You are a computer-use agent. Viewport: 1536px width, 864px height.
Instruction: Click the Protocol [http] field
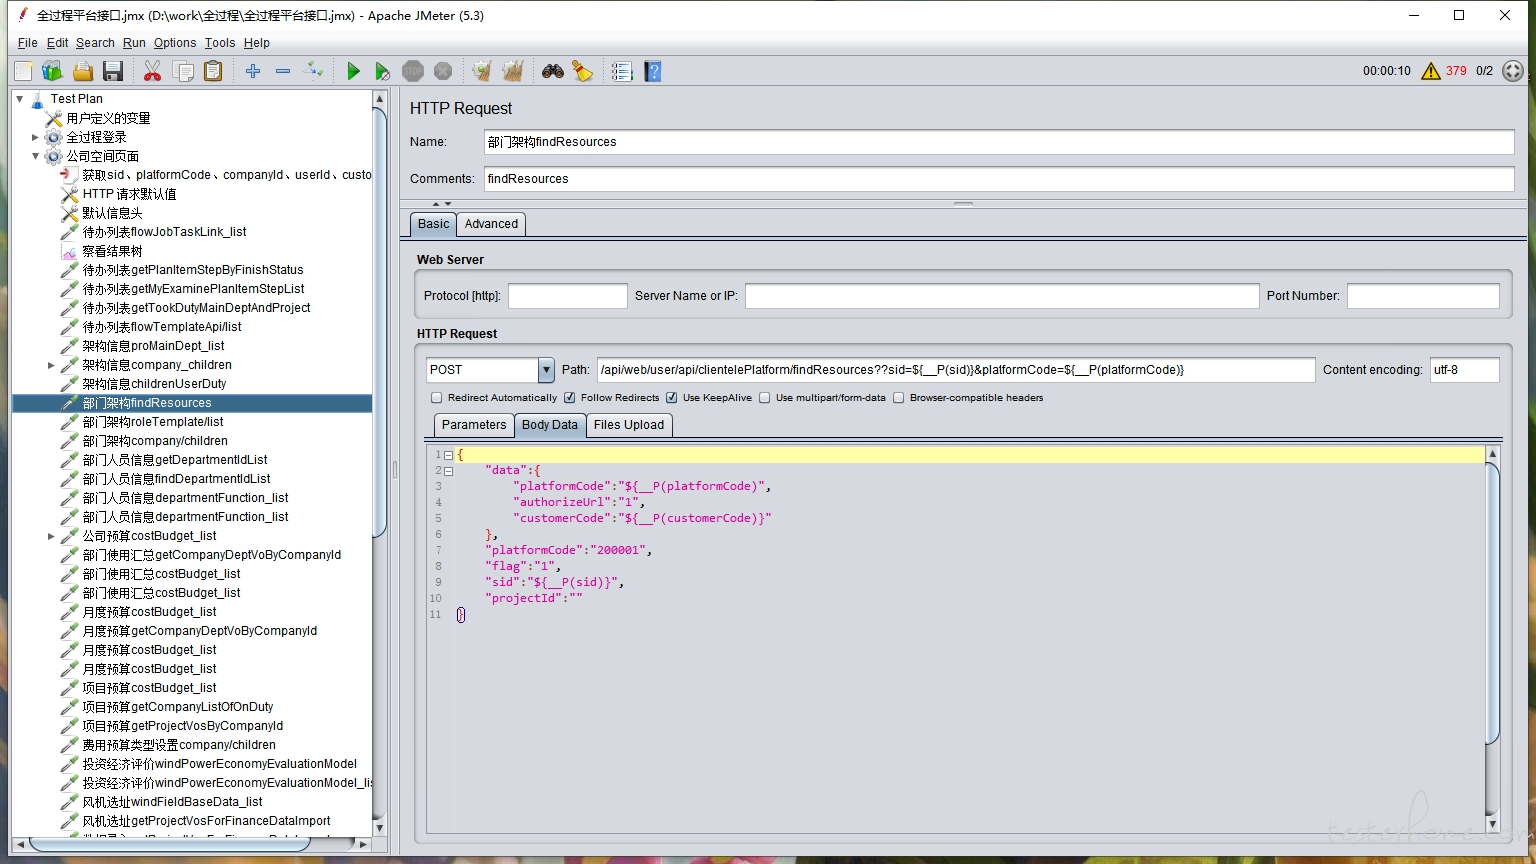pyautogui.click(x=567, y=296)
